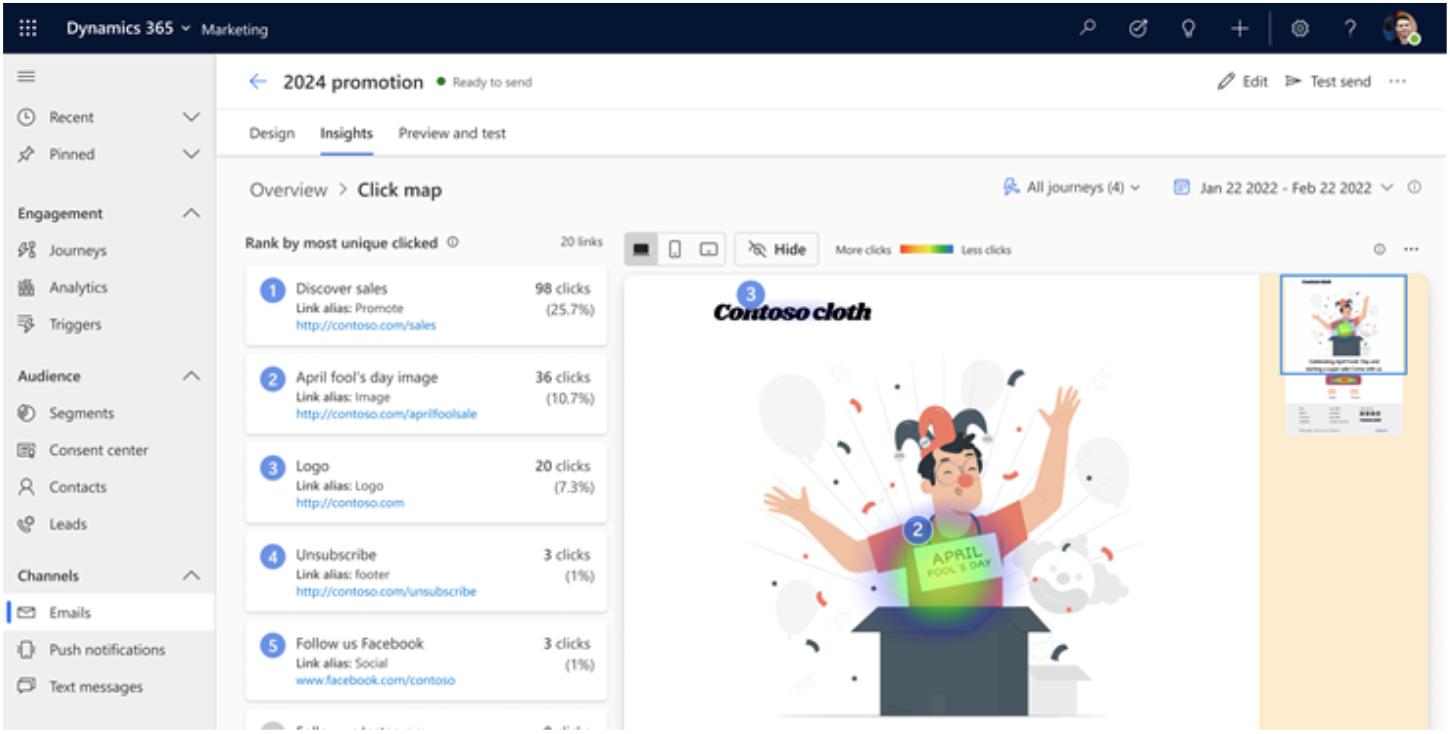1450x734 pixels.
Task: Click the search magnifier in top bar
Action: coord(1088,29)
